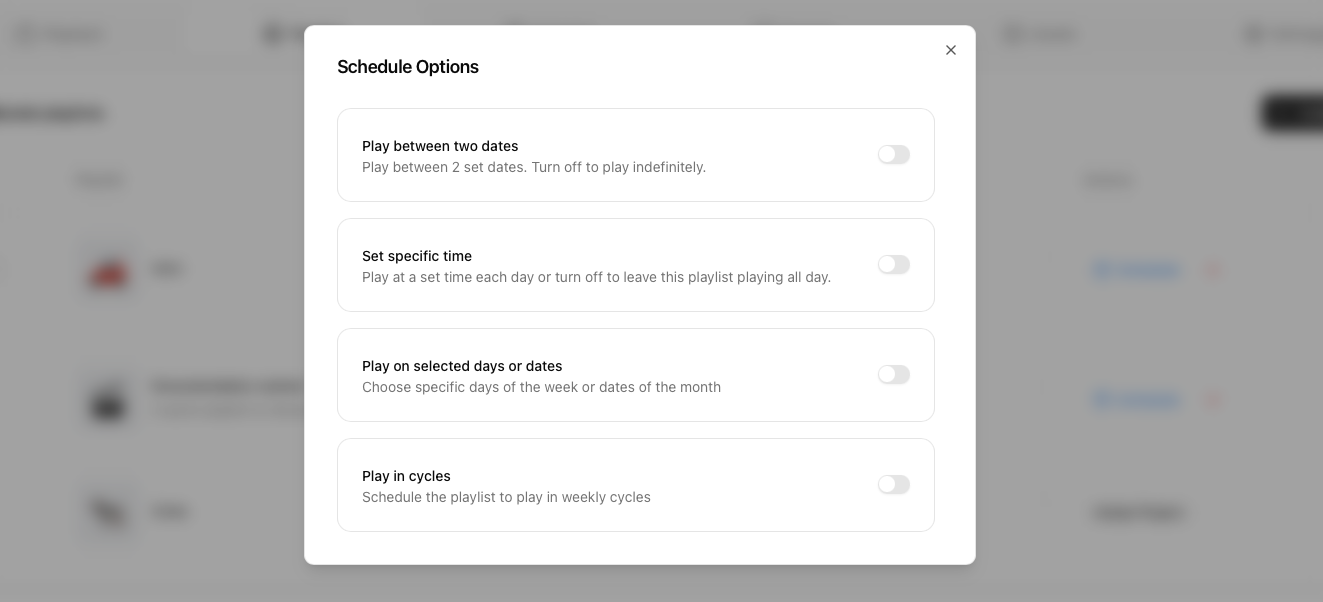Image resolution: width=1323 pixels, height=602 pixels.
Task: Click the "Schedule the playlist to play in weekly cycles" description
Action: (x=506, y=497)
